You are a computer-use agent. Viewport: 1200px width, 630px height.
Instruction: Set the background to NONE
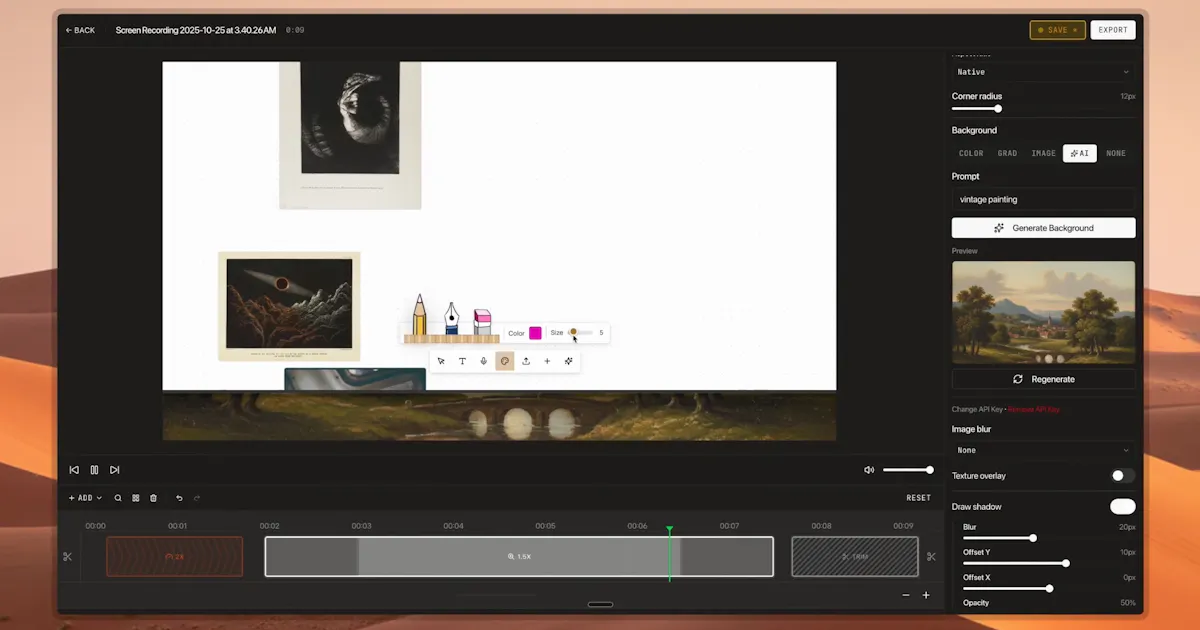click(1116, 153)
